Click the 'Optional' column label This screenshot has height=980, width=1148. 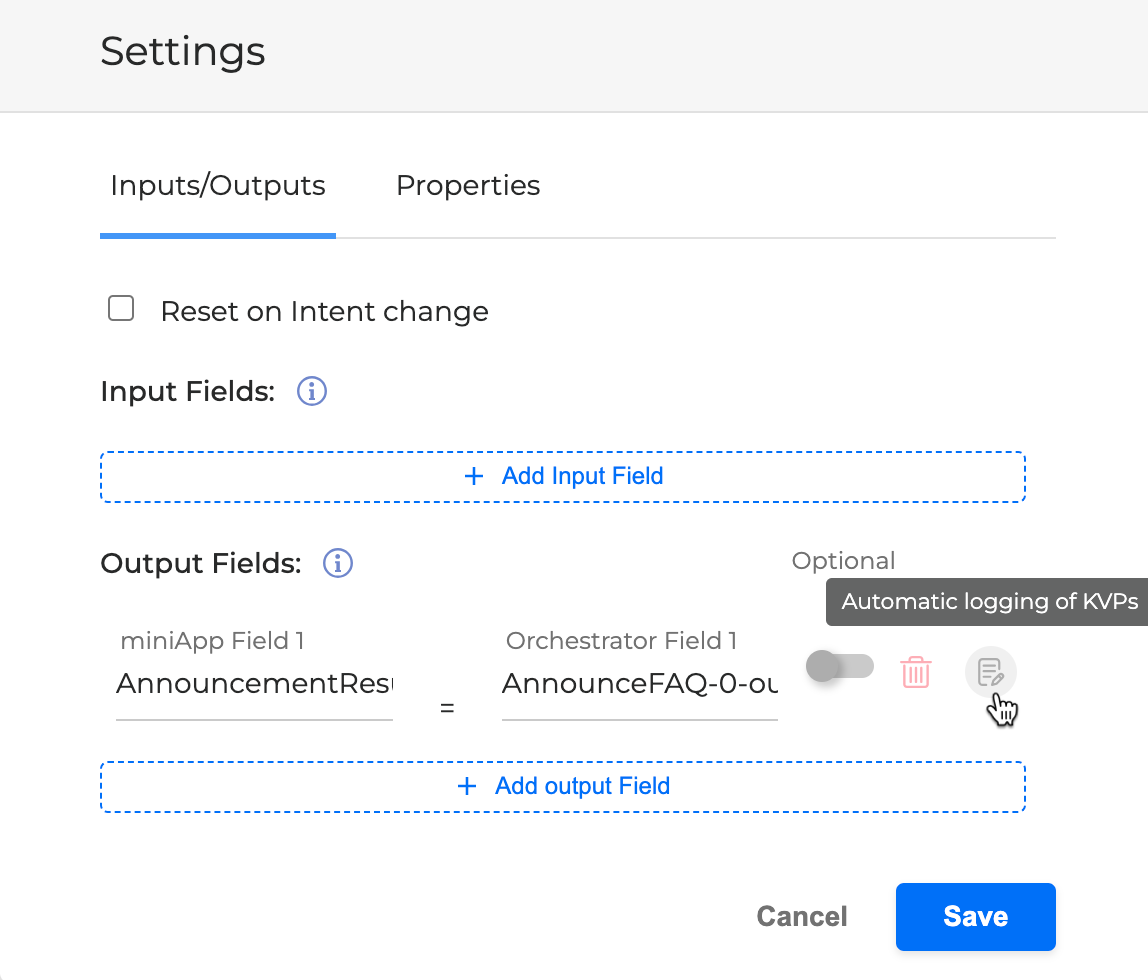(x=843, y=561)
